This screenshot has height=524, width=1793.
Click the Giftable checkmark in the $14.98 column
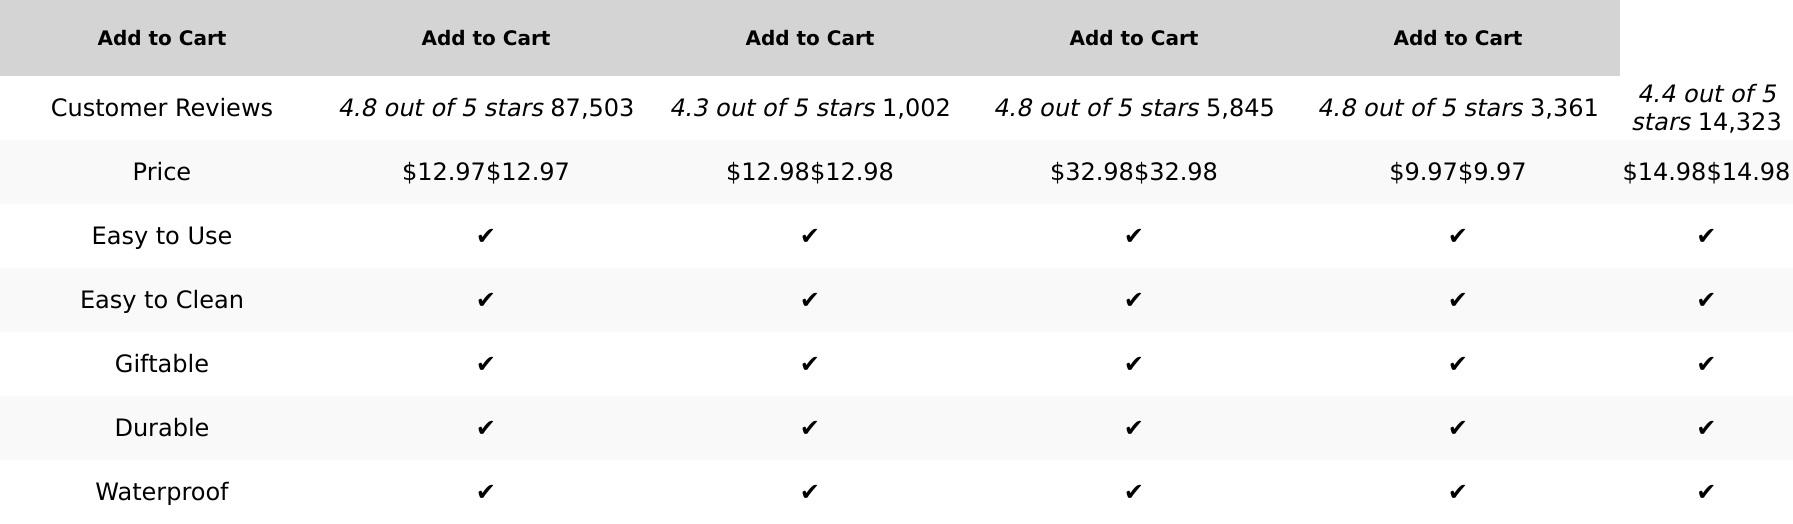point(1706,364)
